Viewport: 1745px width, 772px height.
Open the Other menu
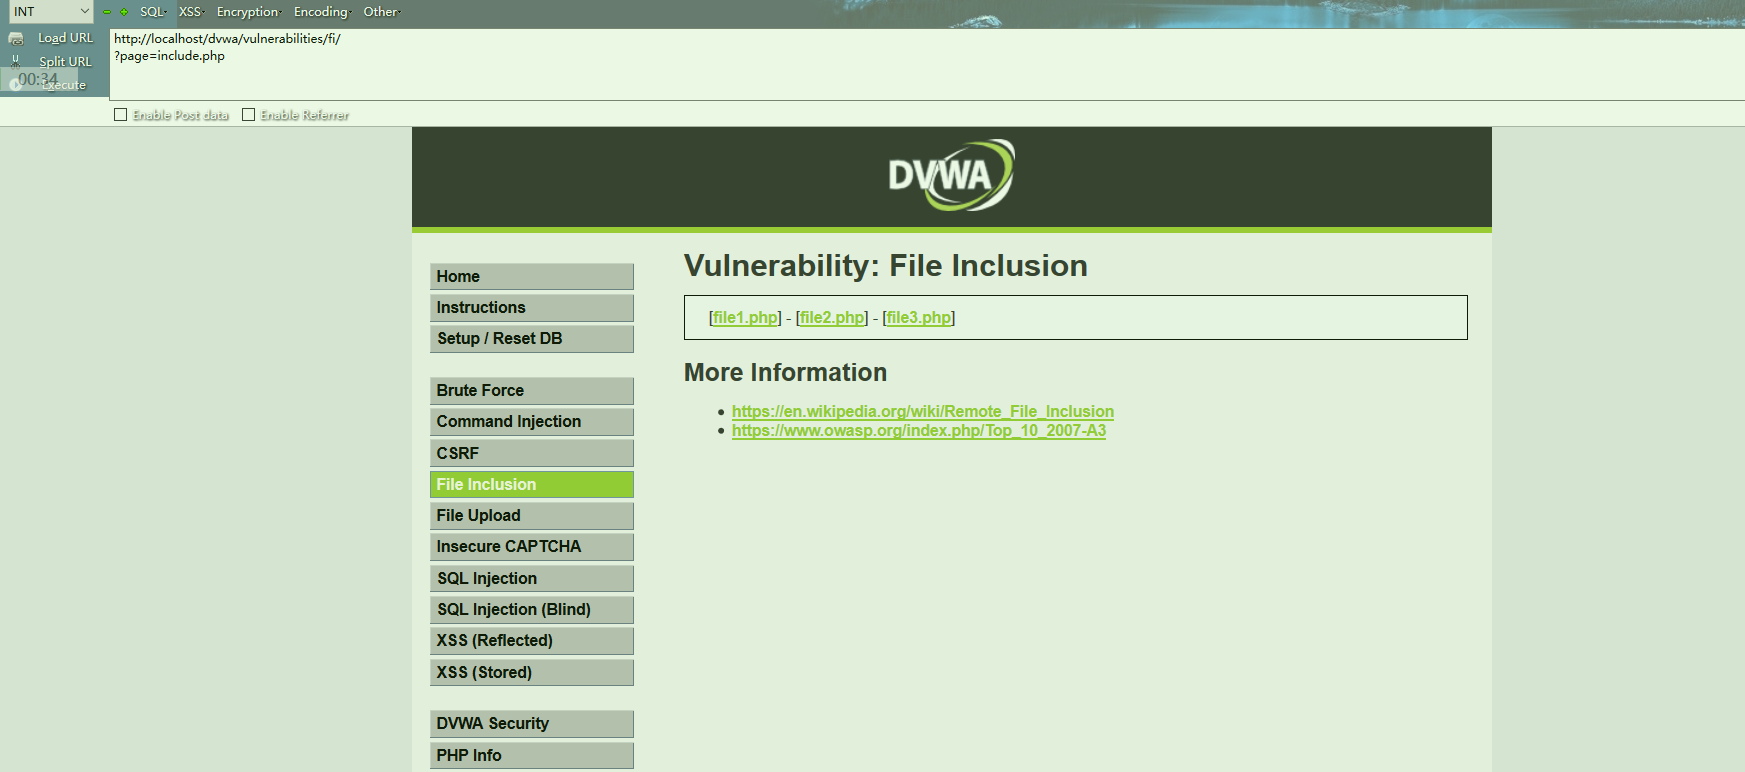click(381, 12)
